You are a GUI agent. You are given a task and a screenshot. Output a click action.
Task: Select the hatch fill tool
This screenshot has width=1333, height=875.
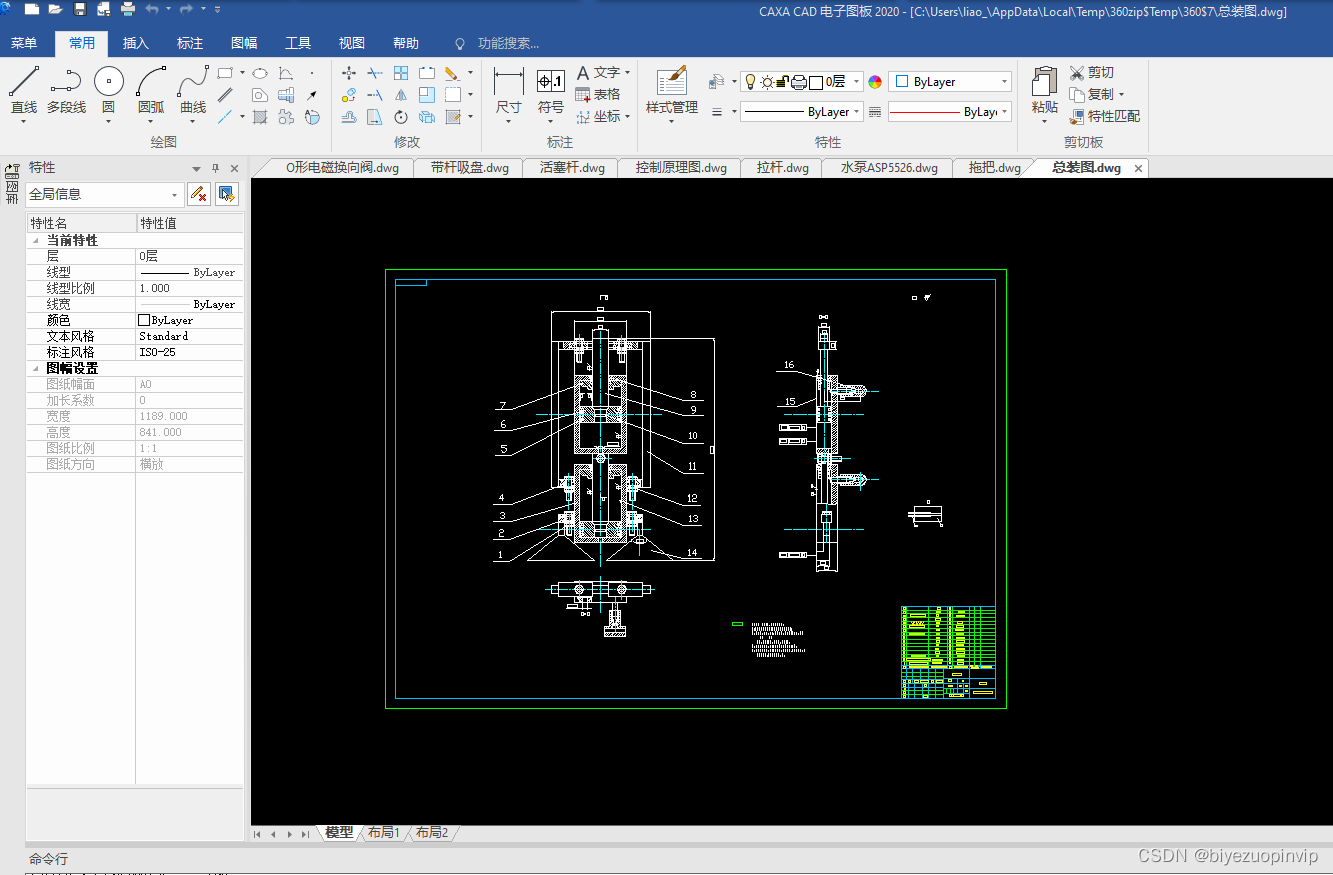pos(260,117)
